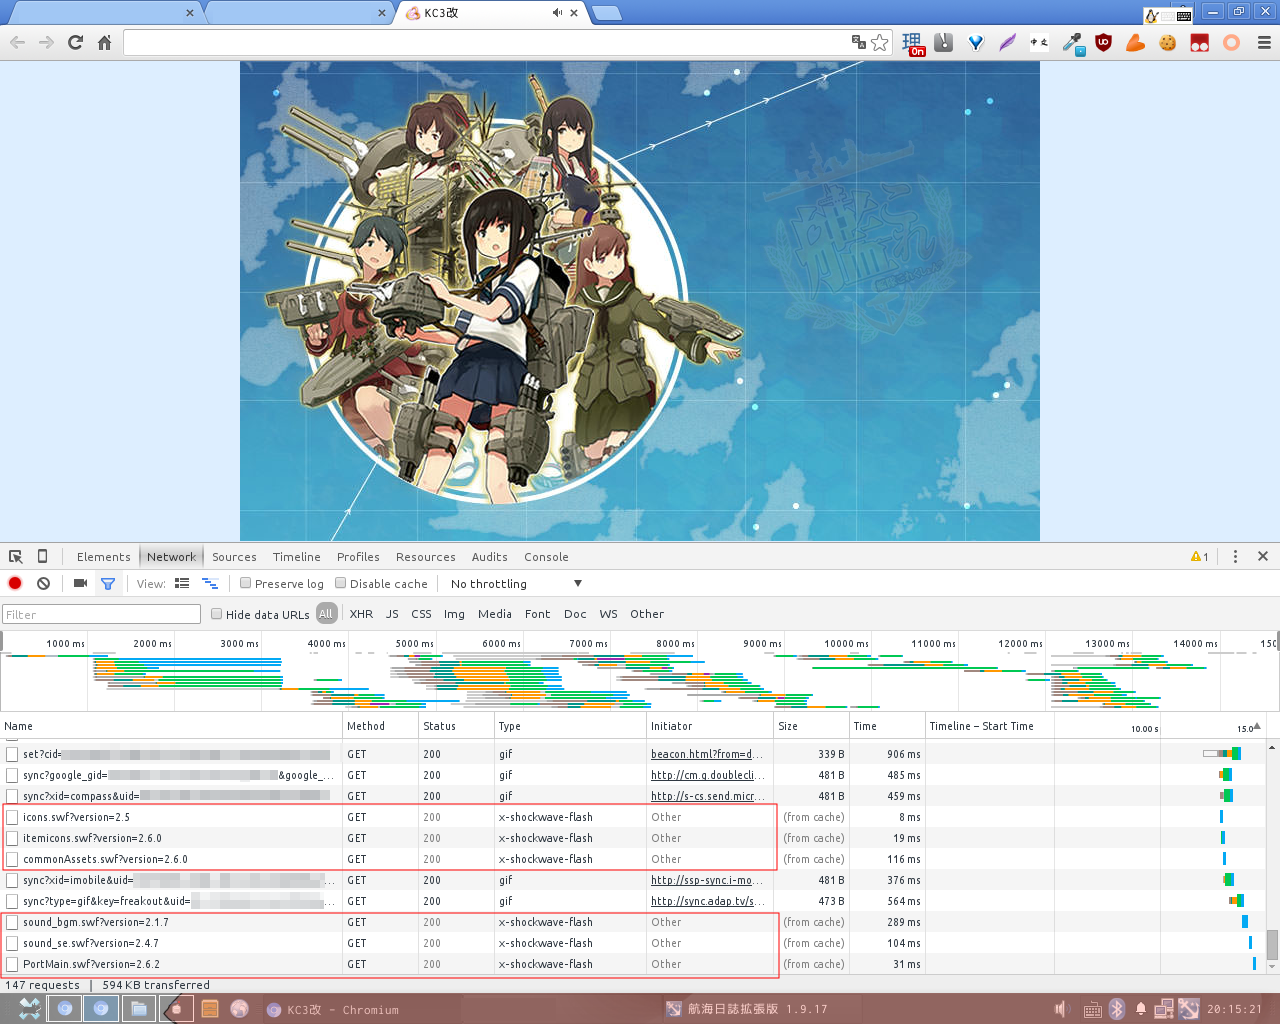
Task: Switch to list view of request rows
Action: click(x=182, y=583)
